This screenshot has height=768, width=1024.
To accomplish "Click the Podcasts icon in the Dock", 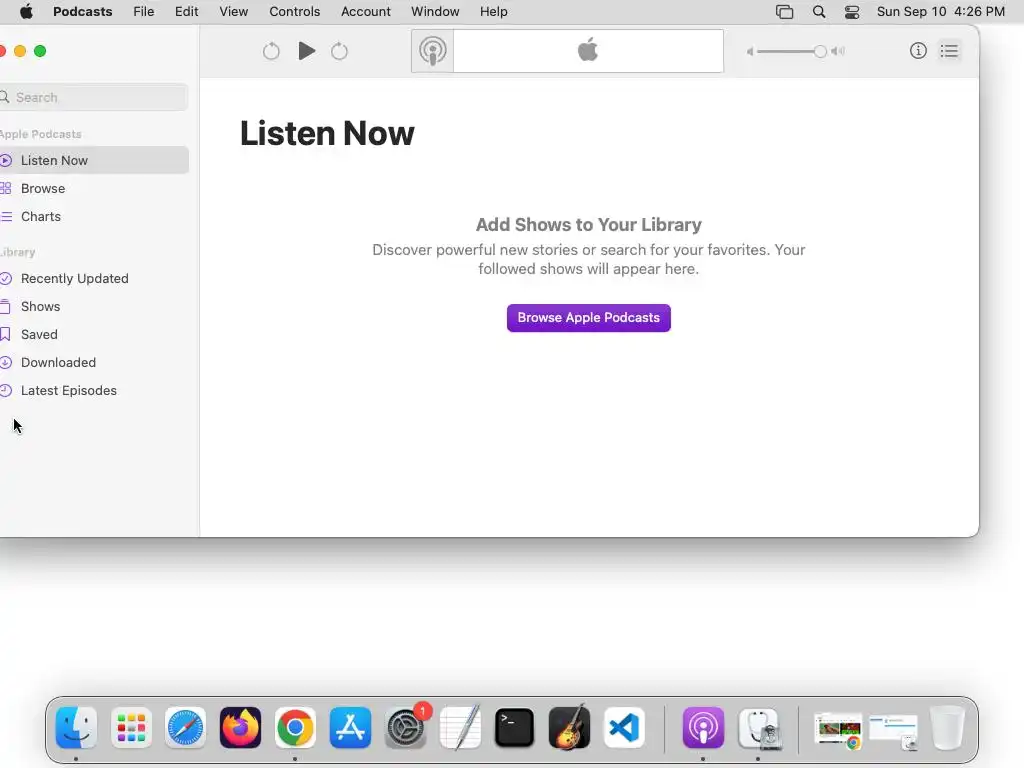I will click(703, 728).
